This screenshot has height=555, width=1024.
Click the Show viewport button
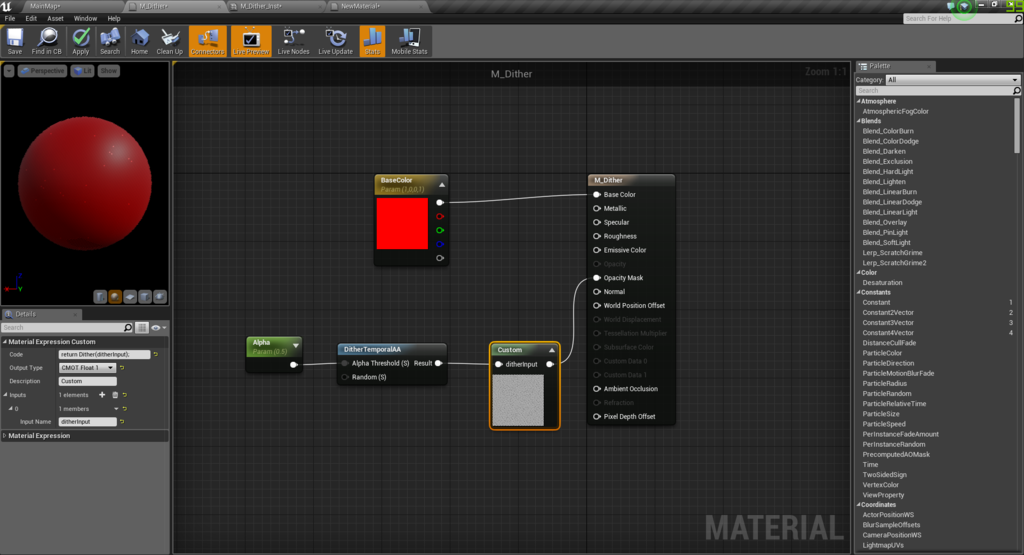108,71
